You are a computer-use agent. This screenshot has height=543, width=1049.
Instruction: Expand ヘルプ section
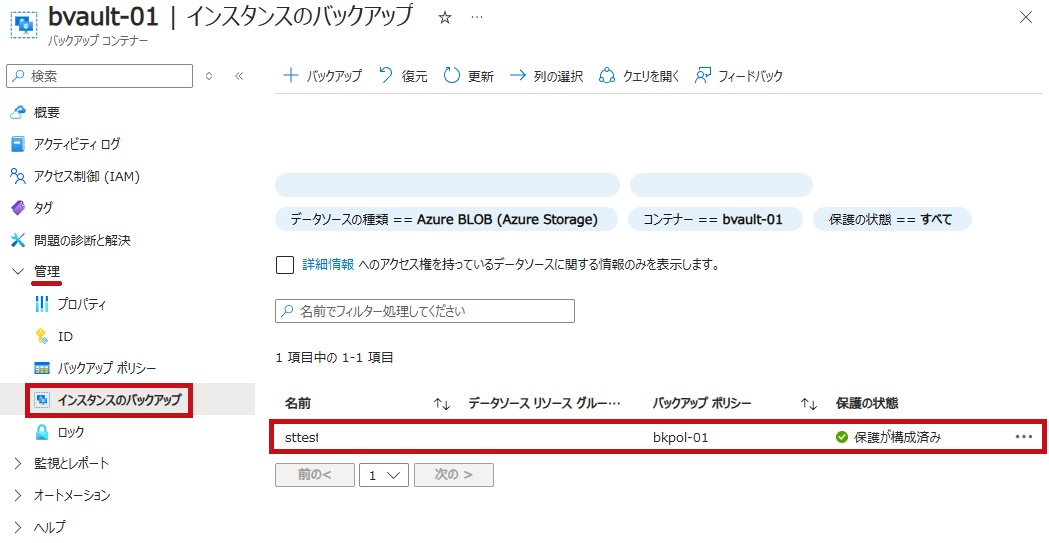click(50, 527)
